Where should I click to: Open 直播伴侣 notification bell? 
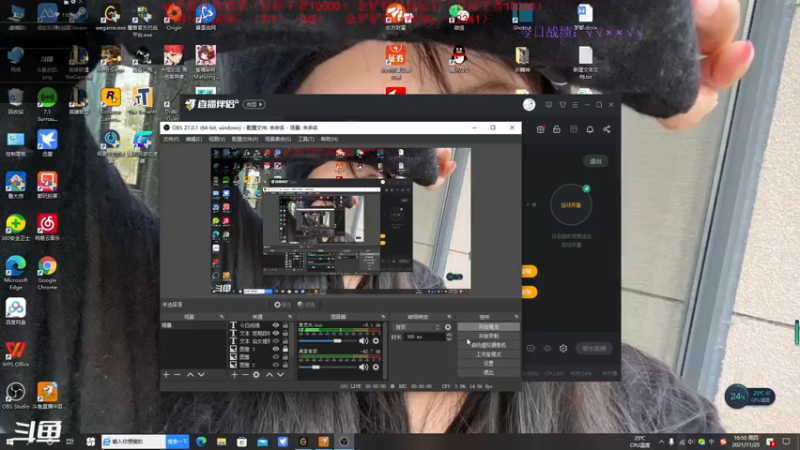[590, 130]
